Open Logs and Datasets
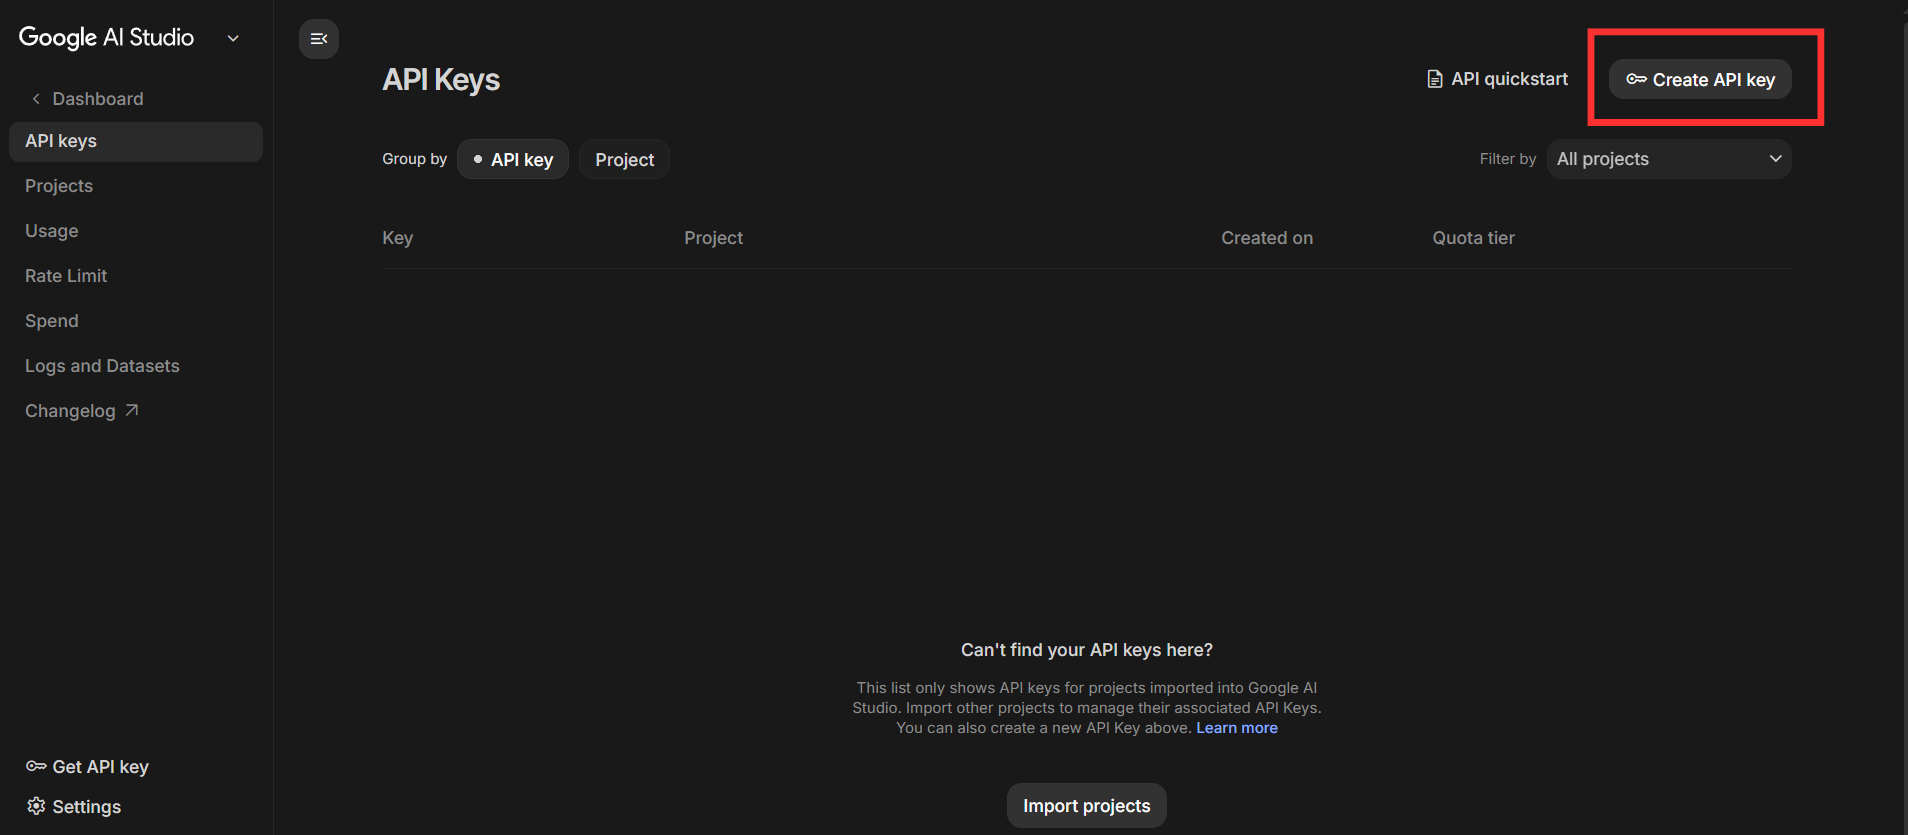The width and height of the screenshot is (1908, 835). (x=102, y=366)
